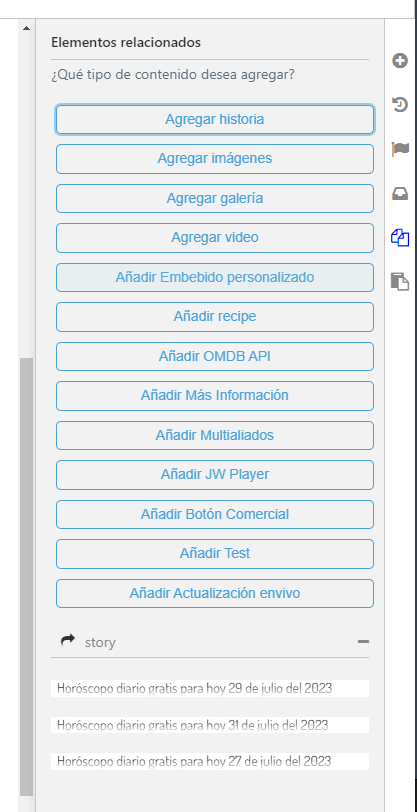This screenshot has height=812, width=417.
Task: Click Añadir Botón Comercial
Action: coord(215,514)
